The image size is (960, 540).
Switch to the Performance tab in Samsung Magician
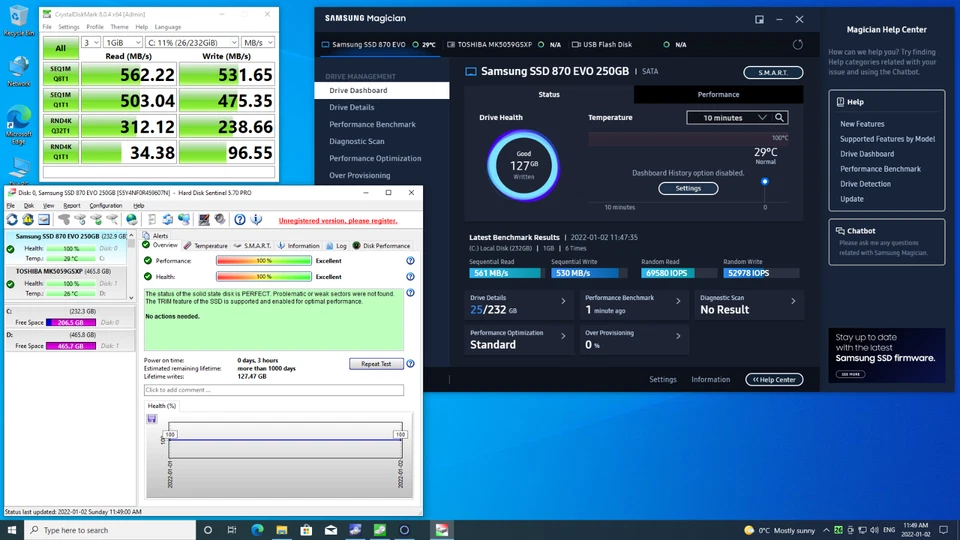click(718, 94)
